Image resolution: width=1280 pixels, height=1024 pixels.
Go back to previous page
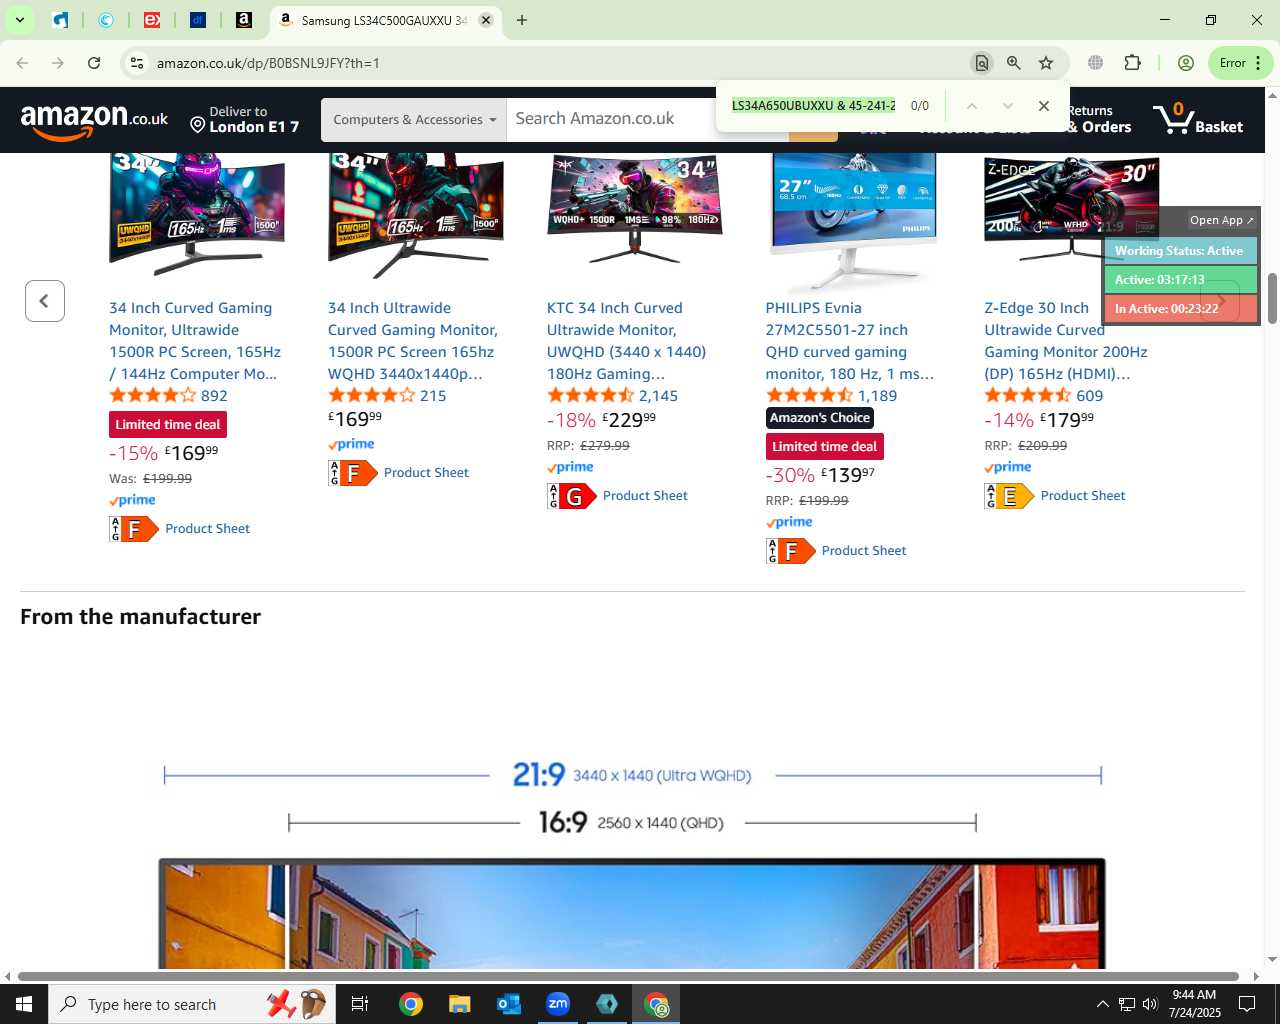point(22,63)
